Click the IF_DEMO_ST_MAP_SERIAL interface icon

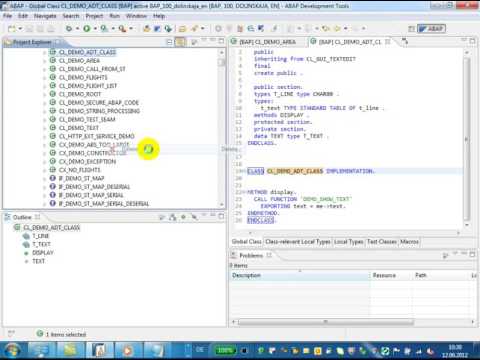click(x=53, y=195)
